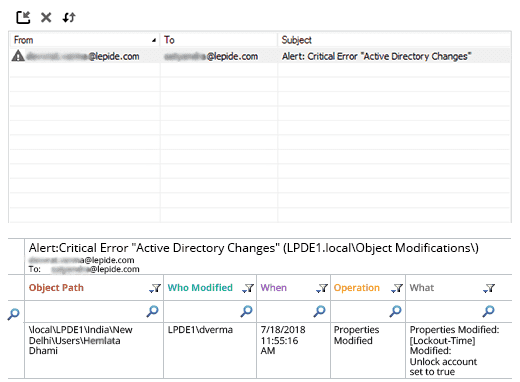The image size is (520, 382).
Task: Click the Operation column header
Action: [357, 288]
